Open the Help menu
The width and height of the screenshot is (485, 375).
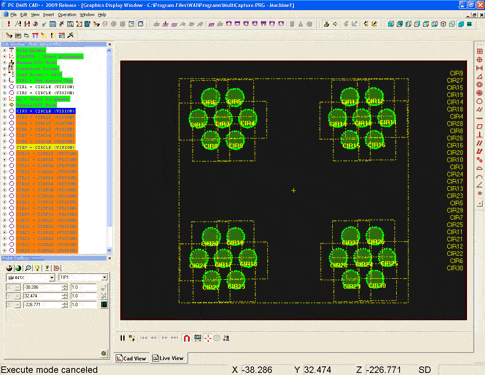pos(102,15)
